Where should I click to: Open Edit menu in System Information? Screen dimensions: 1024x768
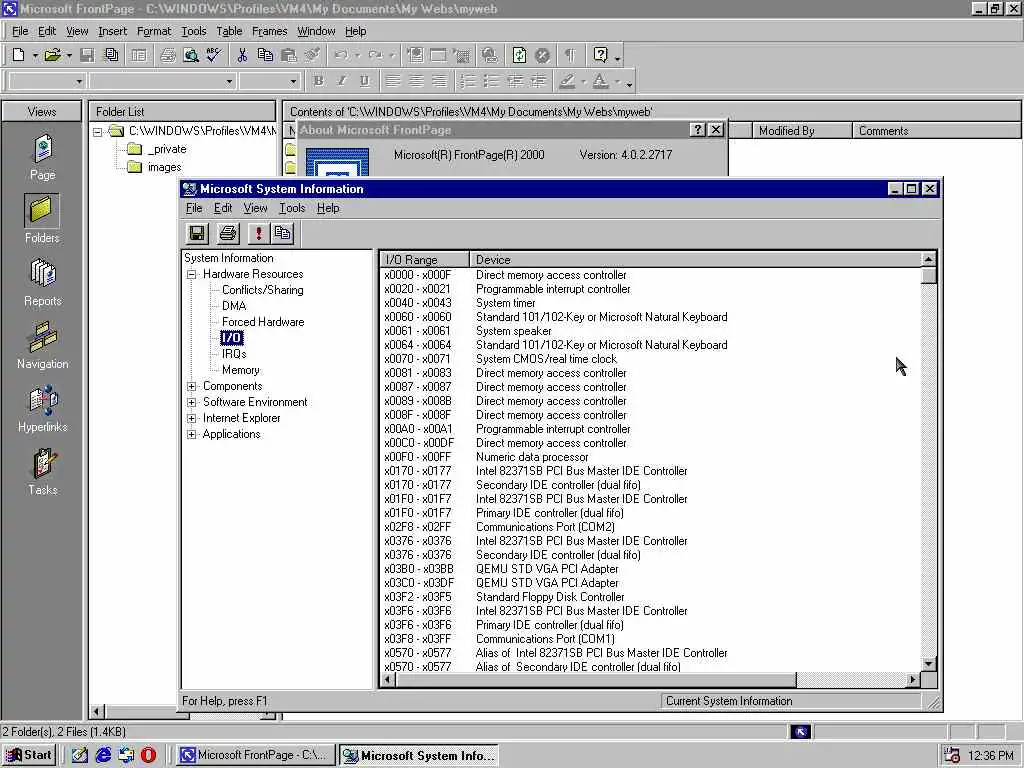(223, 208)
